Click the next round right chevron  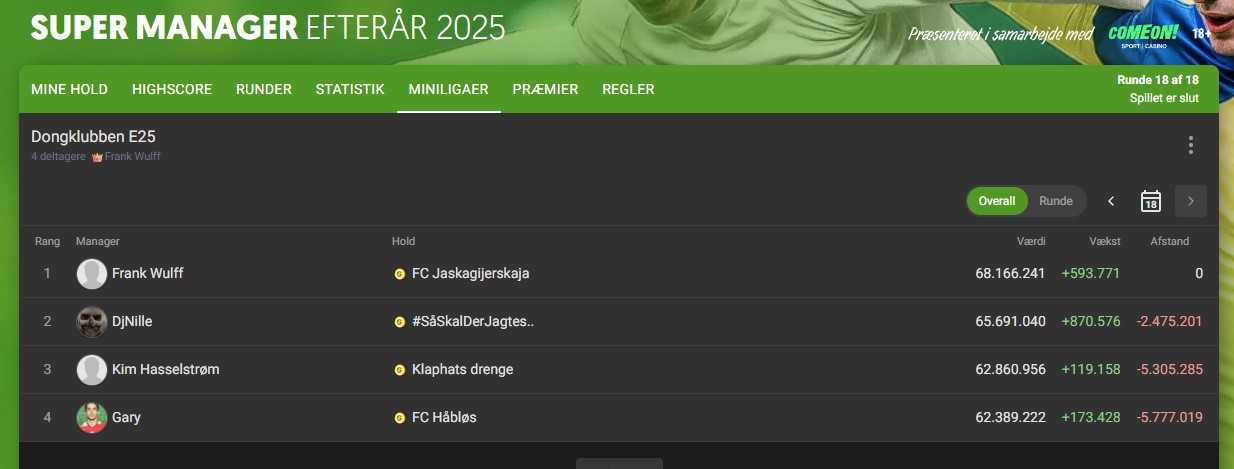1190,201
